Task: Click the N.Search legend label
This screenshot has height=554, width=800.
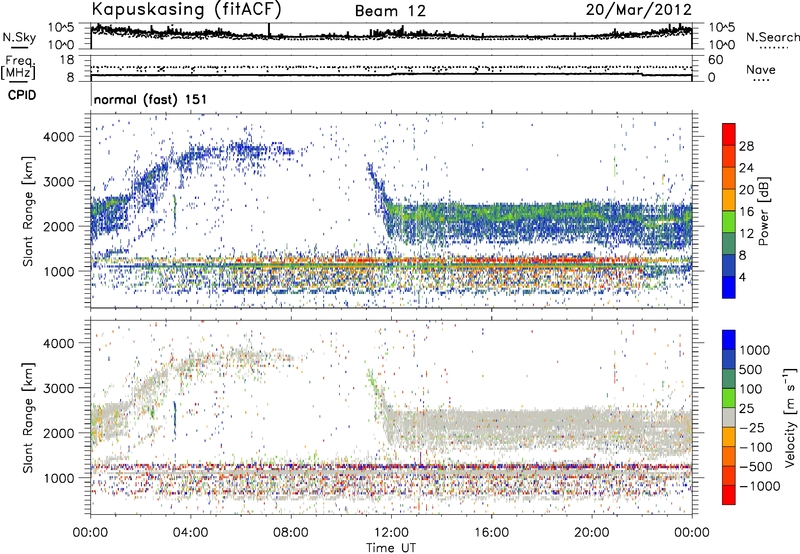Action: pos(772,37)
